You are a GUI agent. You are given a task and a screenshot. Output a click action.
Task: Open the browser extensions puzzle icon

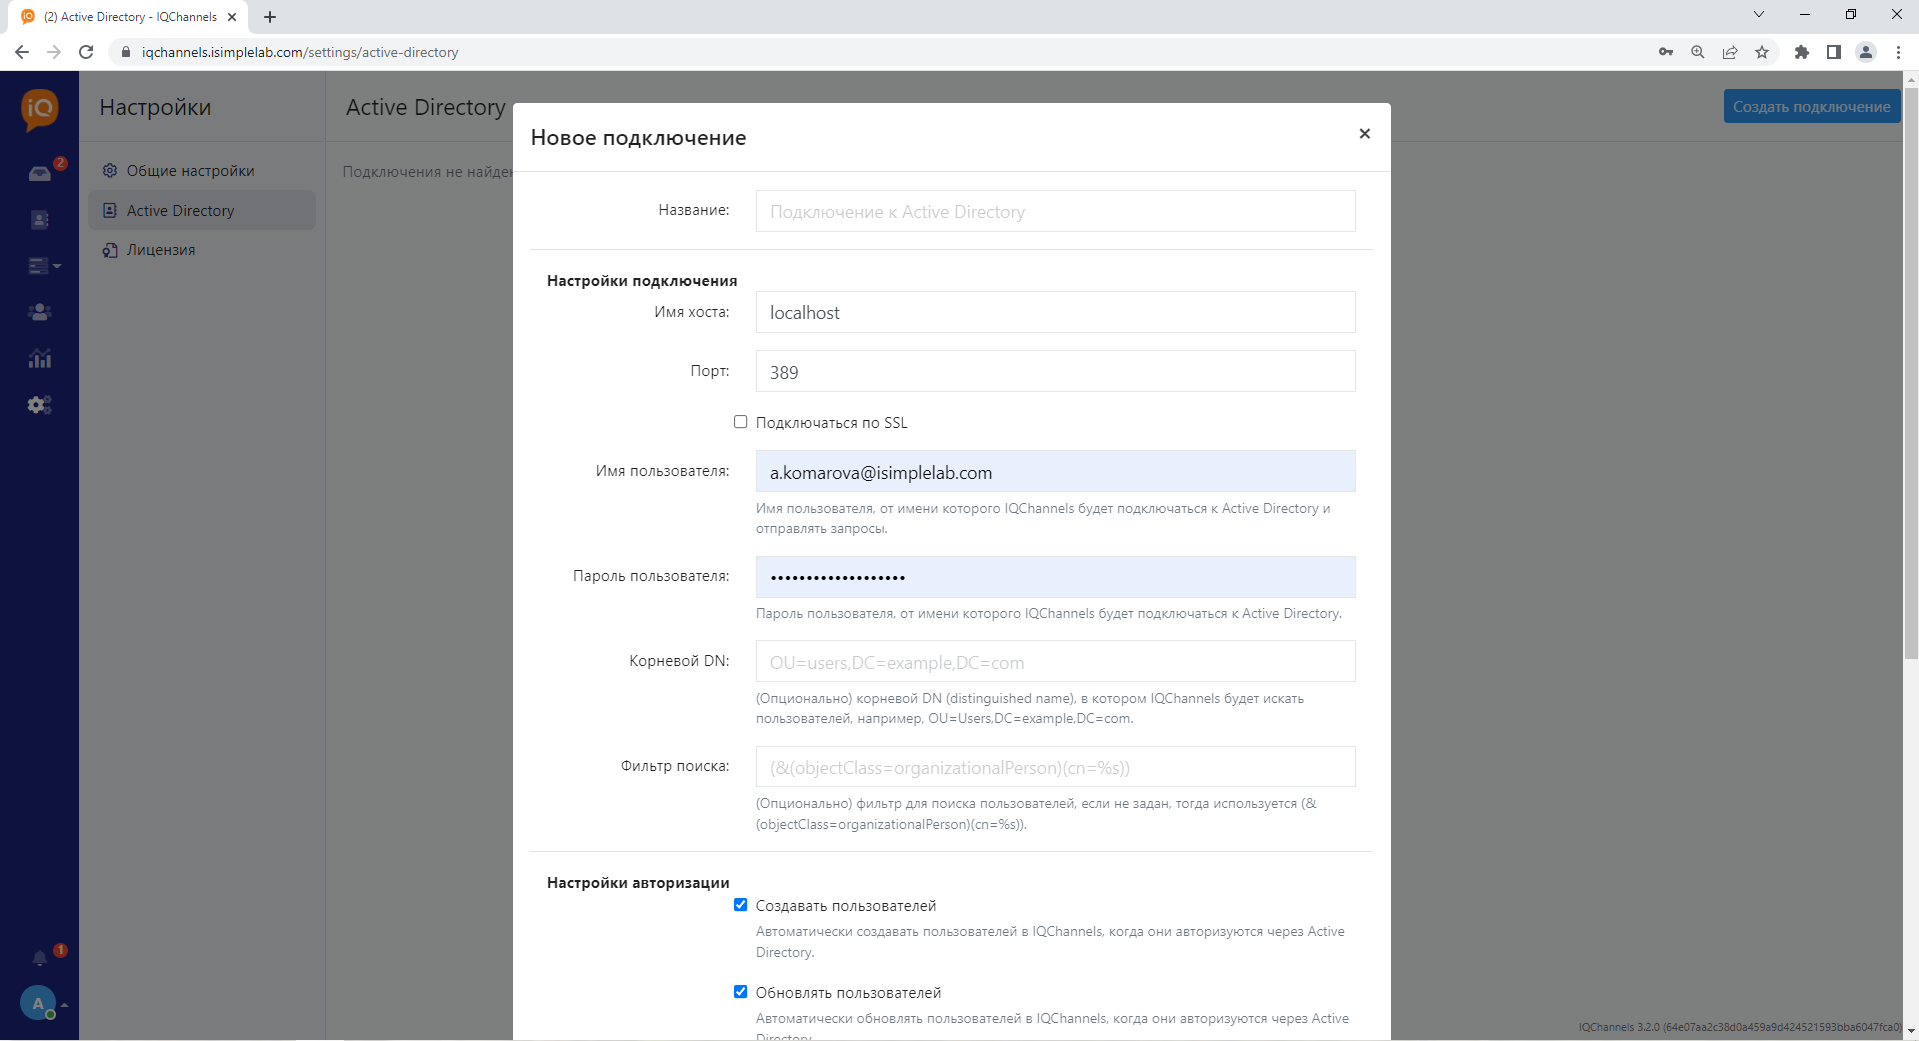click(x=1802, y=52)
